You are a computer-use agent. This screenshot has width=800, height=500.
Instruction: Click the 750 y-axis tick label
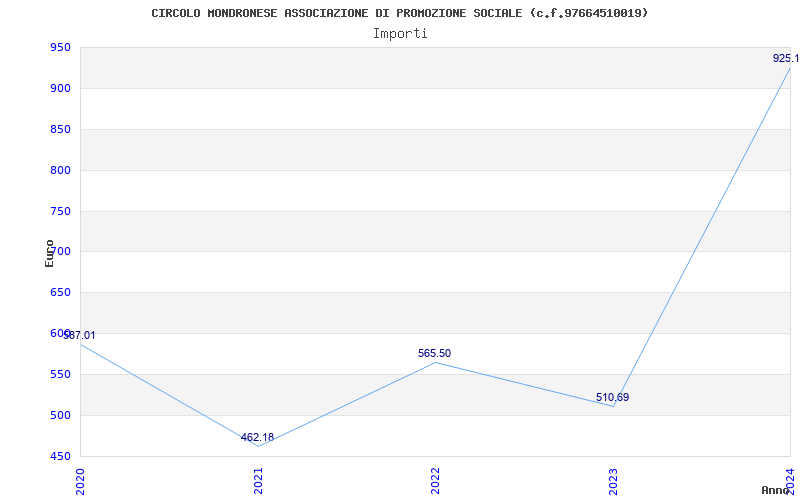60,211
